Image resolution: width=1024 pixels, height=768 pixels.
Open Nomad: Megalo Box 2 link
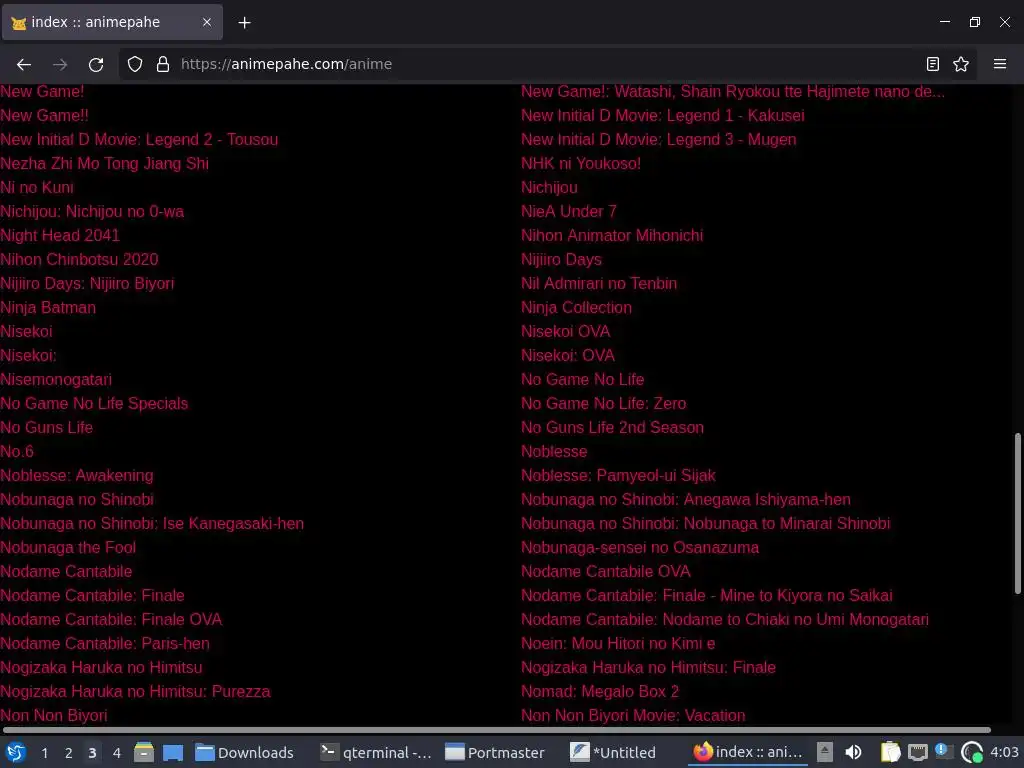tap(600, 692)
